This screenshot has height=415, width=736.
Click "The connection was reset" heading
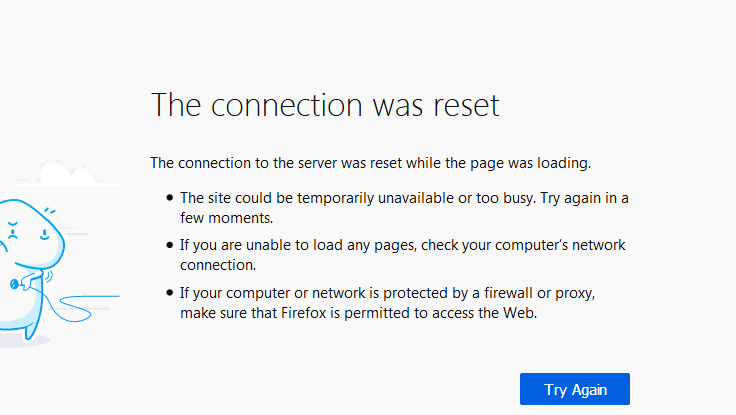pos(324,105)
